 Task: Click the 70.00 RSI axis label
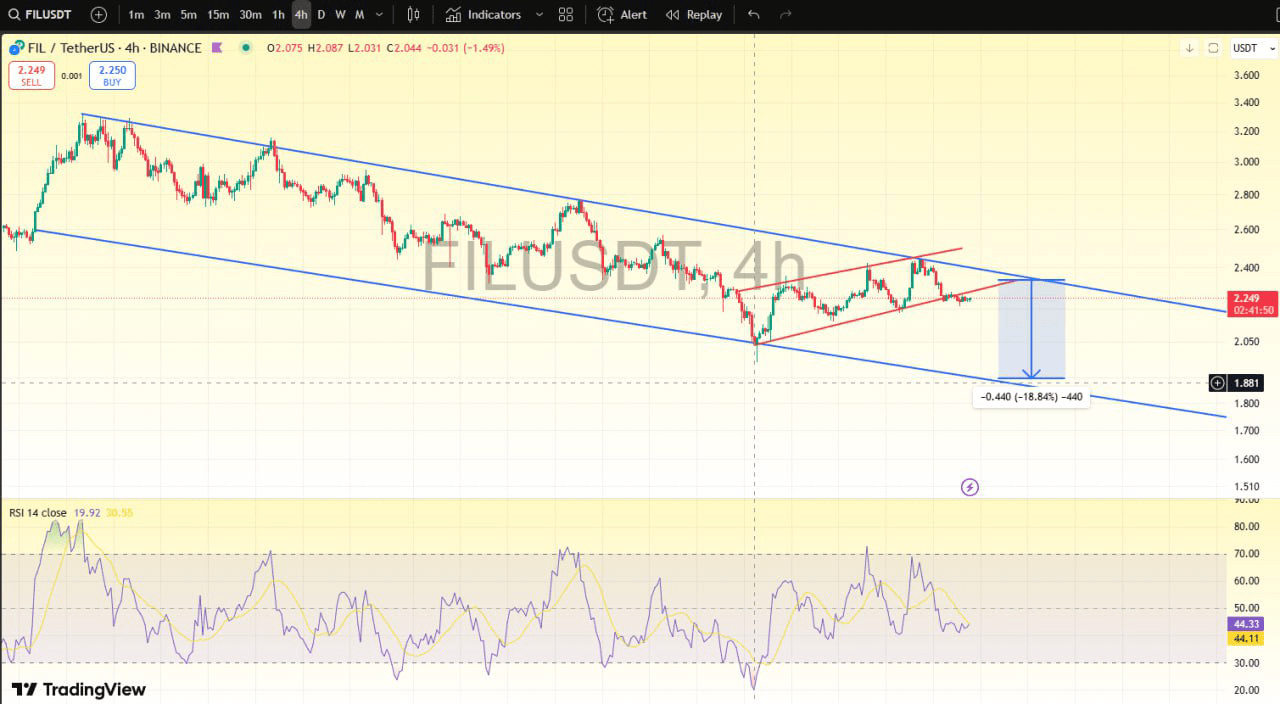click(x=1246, y=553)
